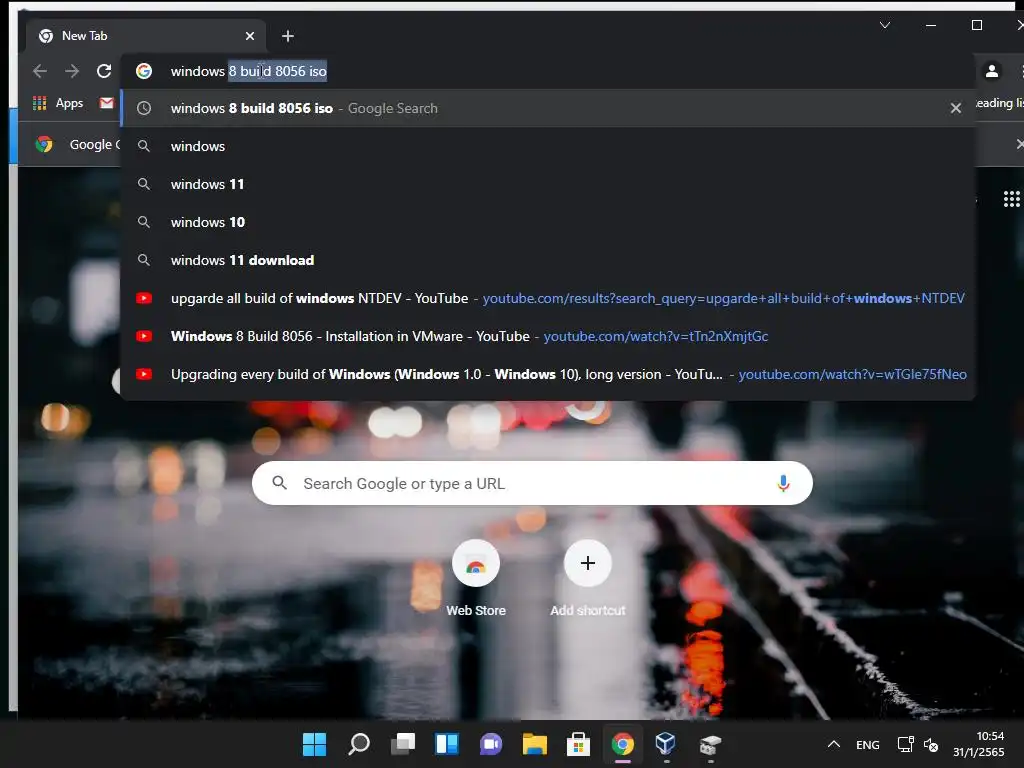Viewport: 1024px width, 768px height.
Task: Click the Google G icon in omnibox
Action: click(144, 71)
